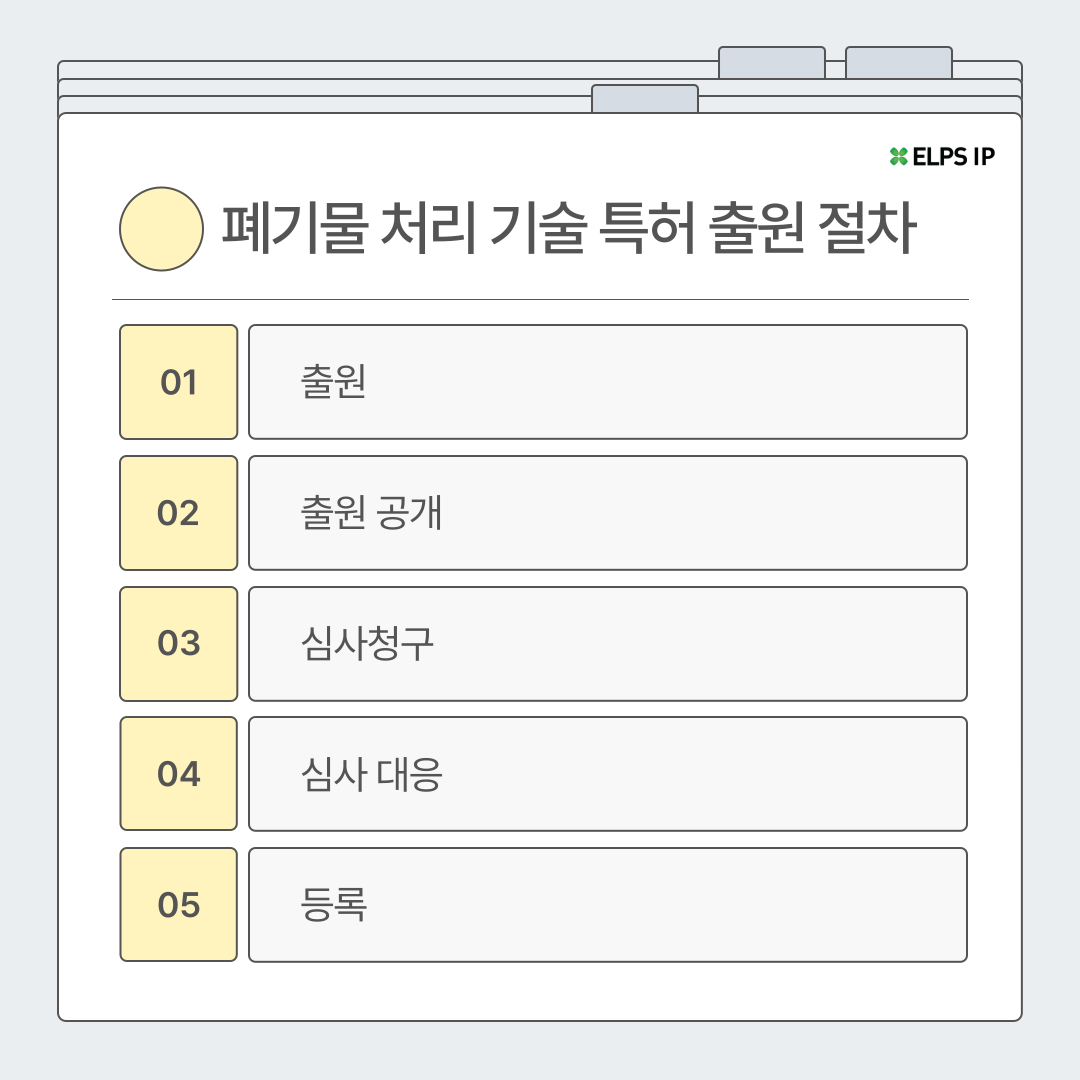
Task: Click the yellow 05 number box
Action: point(178,904)
